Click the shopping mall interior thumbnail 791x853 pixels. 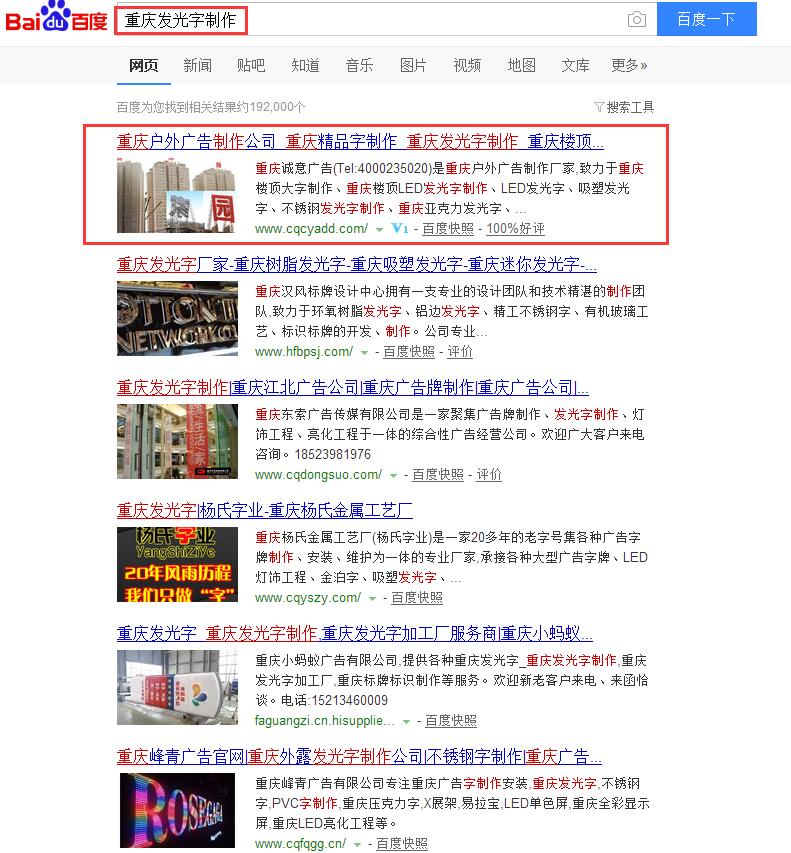coord(177,441)
